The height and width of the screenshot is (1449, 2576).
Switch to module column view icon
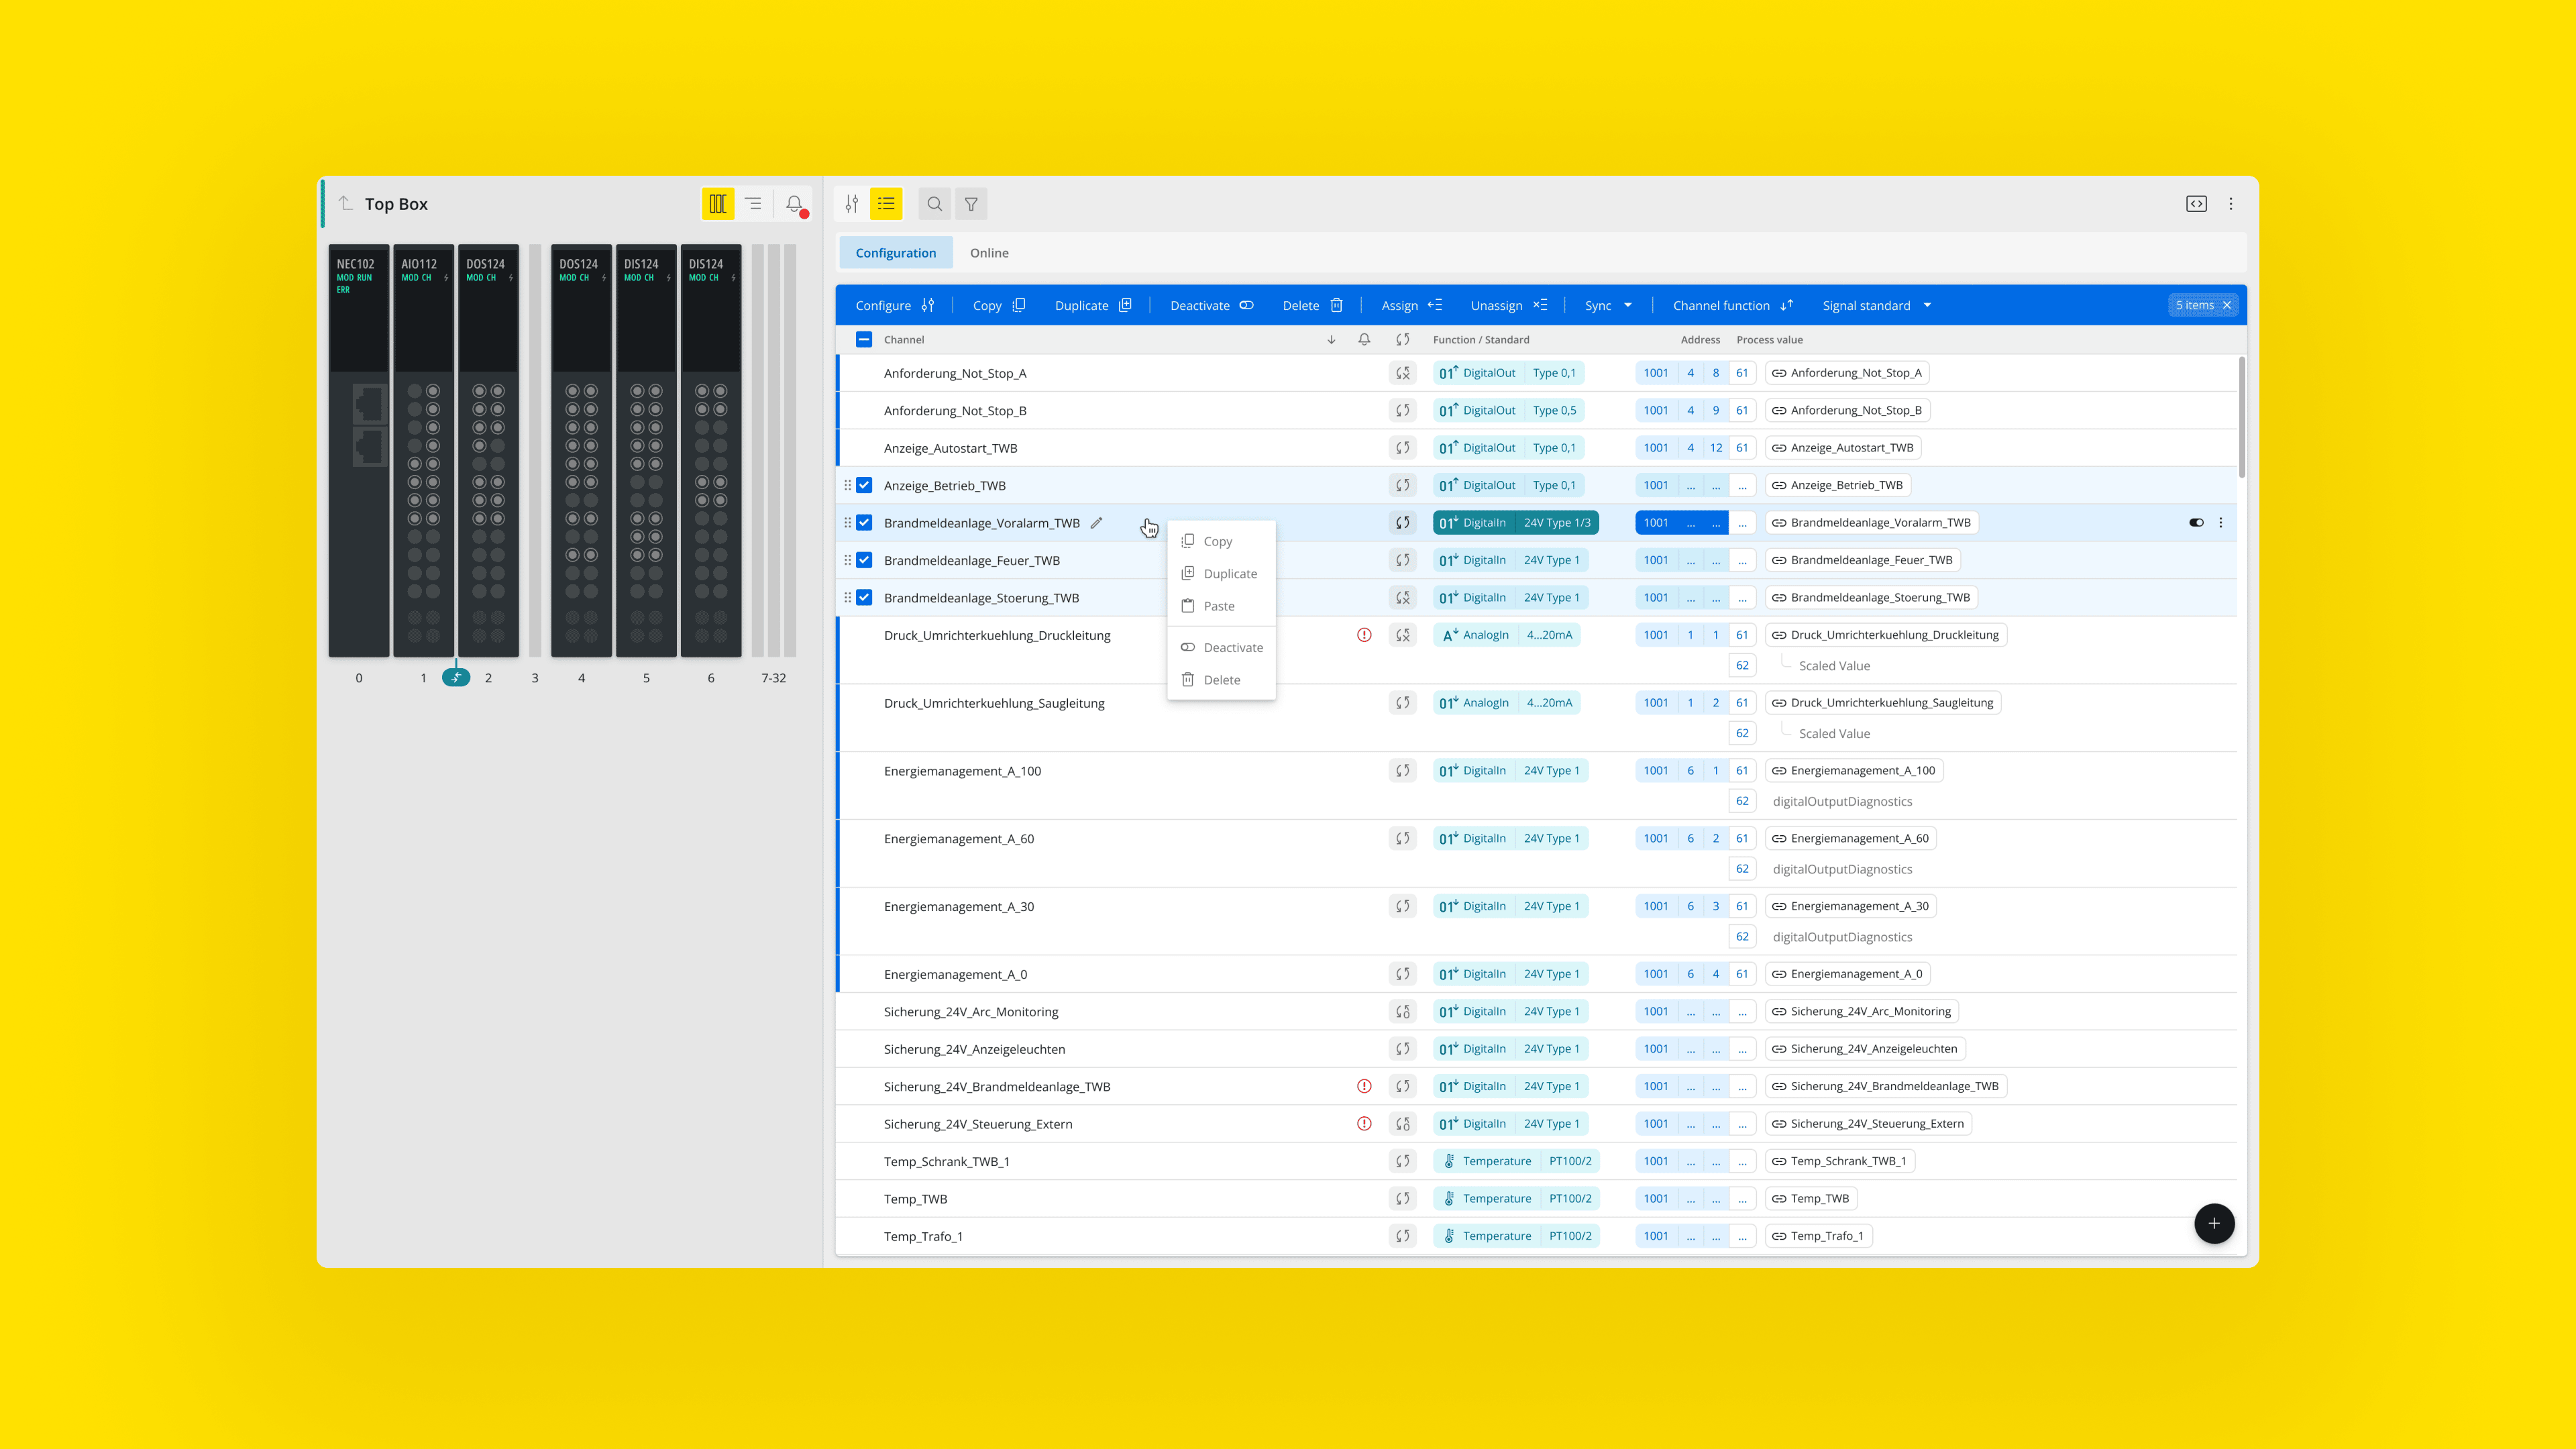click(x=717, y=204)
